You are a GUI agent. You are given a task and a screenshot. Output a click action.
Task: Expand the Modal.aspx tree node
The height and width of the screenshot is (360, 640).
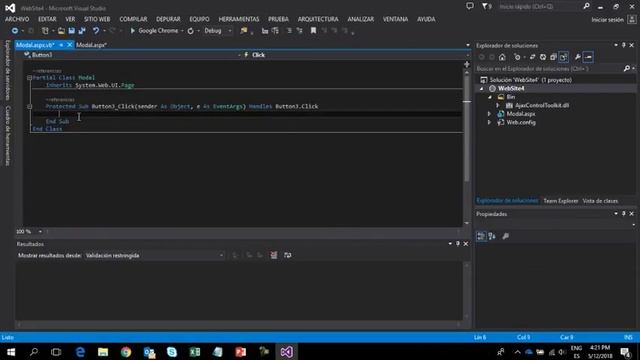[x=489, y=114]
